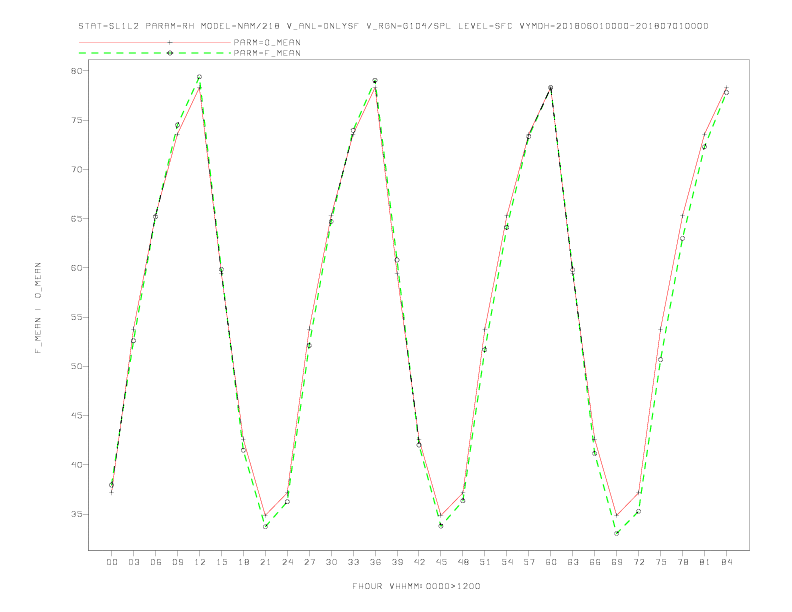The image size is (792, 612).
Task: Click x-axis forecast hour label 33
Action: click(353, 562)
